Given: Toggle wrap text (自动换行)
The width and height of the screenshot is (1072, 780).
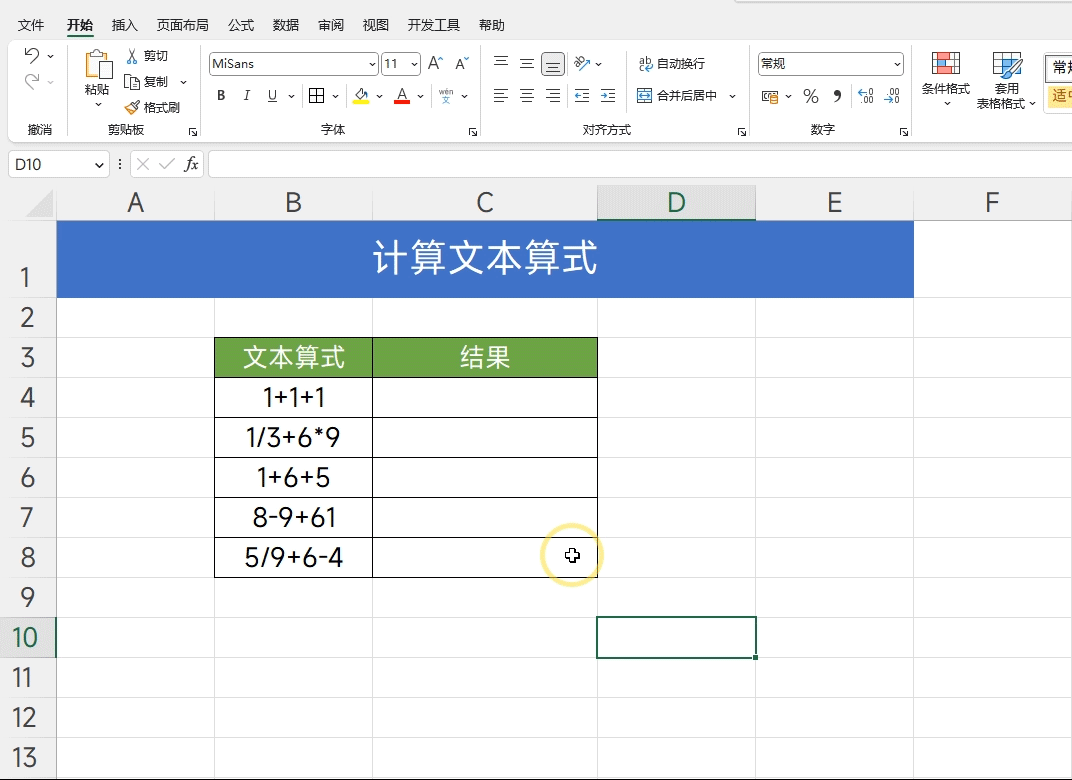Looking at the screenshot, I should (x=671, y=64).
